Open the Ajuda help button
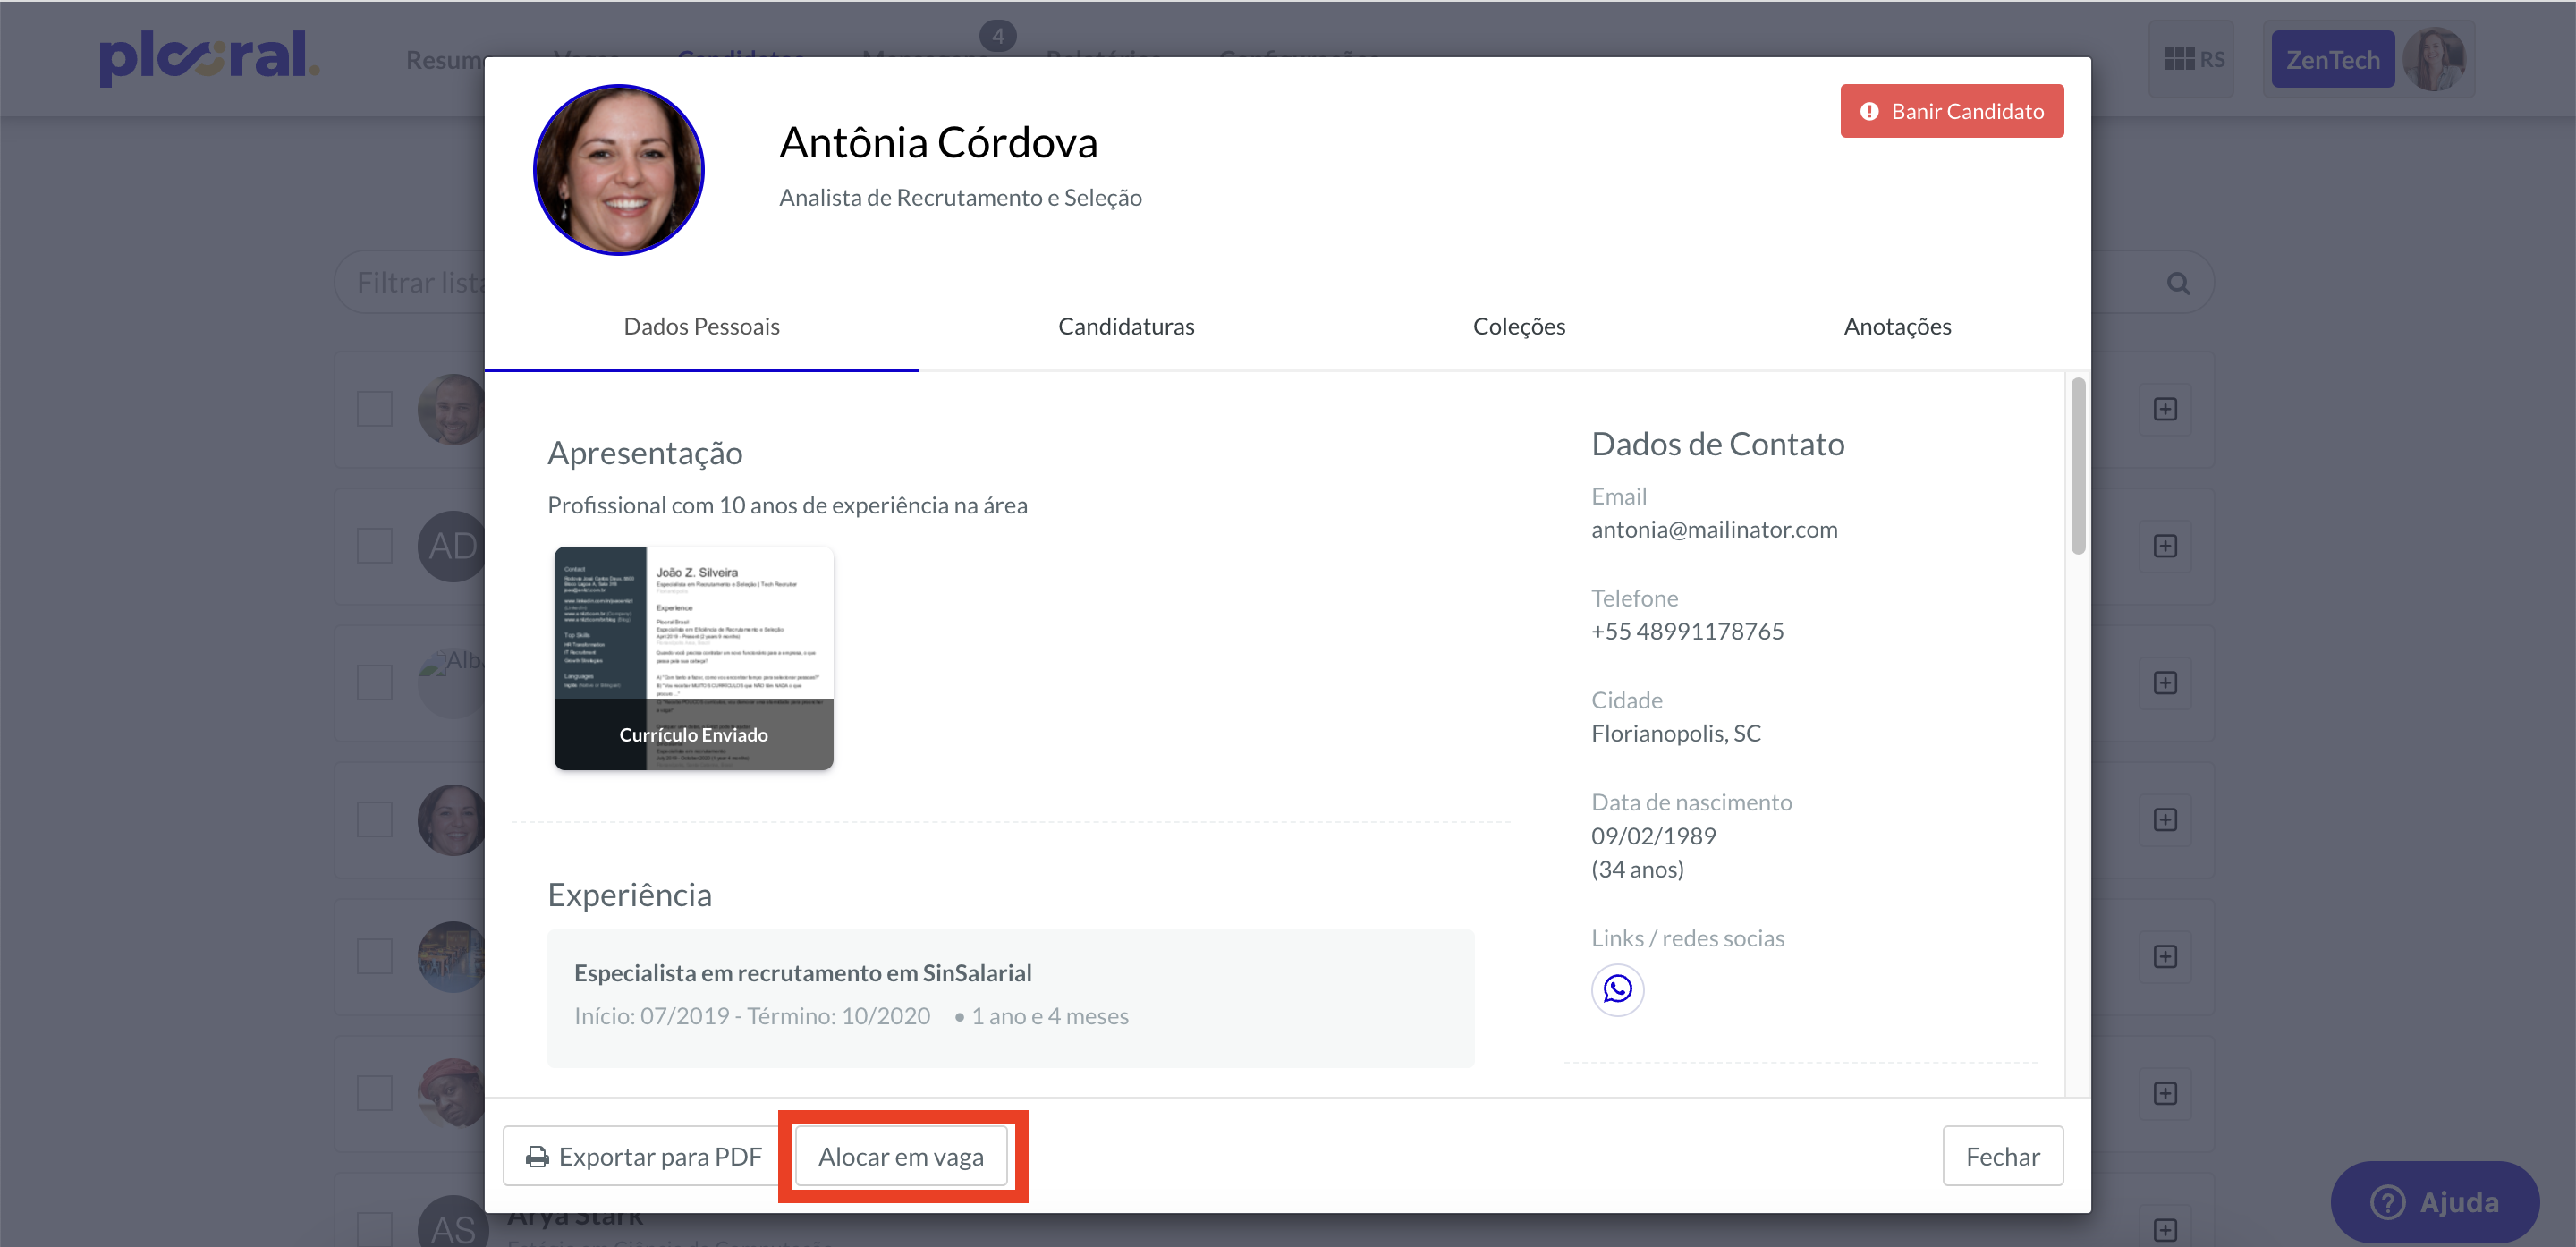Image resolution: width=2576 pixels, height=1247 pixels. pyautogui.click(x=2434, y=1202)
